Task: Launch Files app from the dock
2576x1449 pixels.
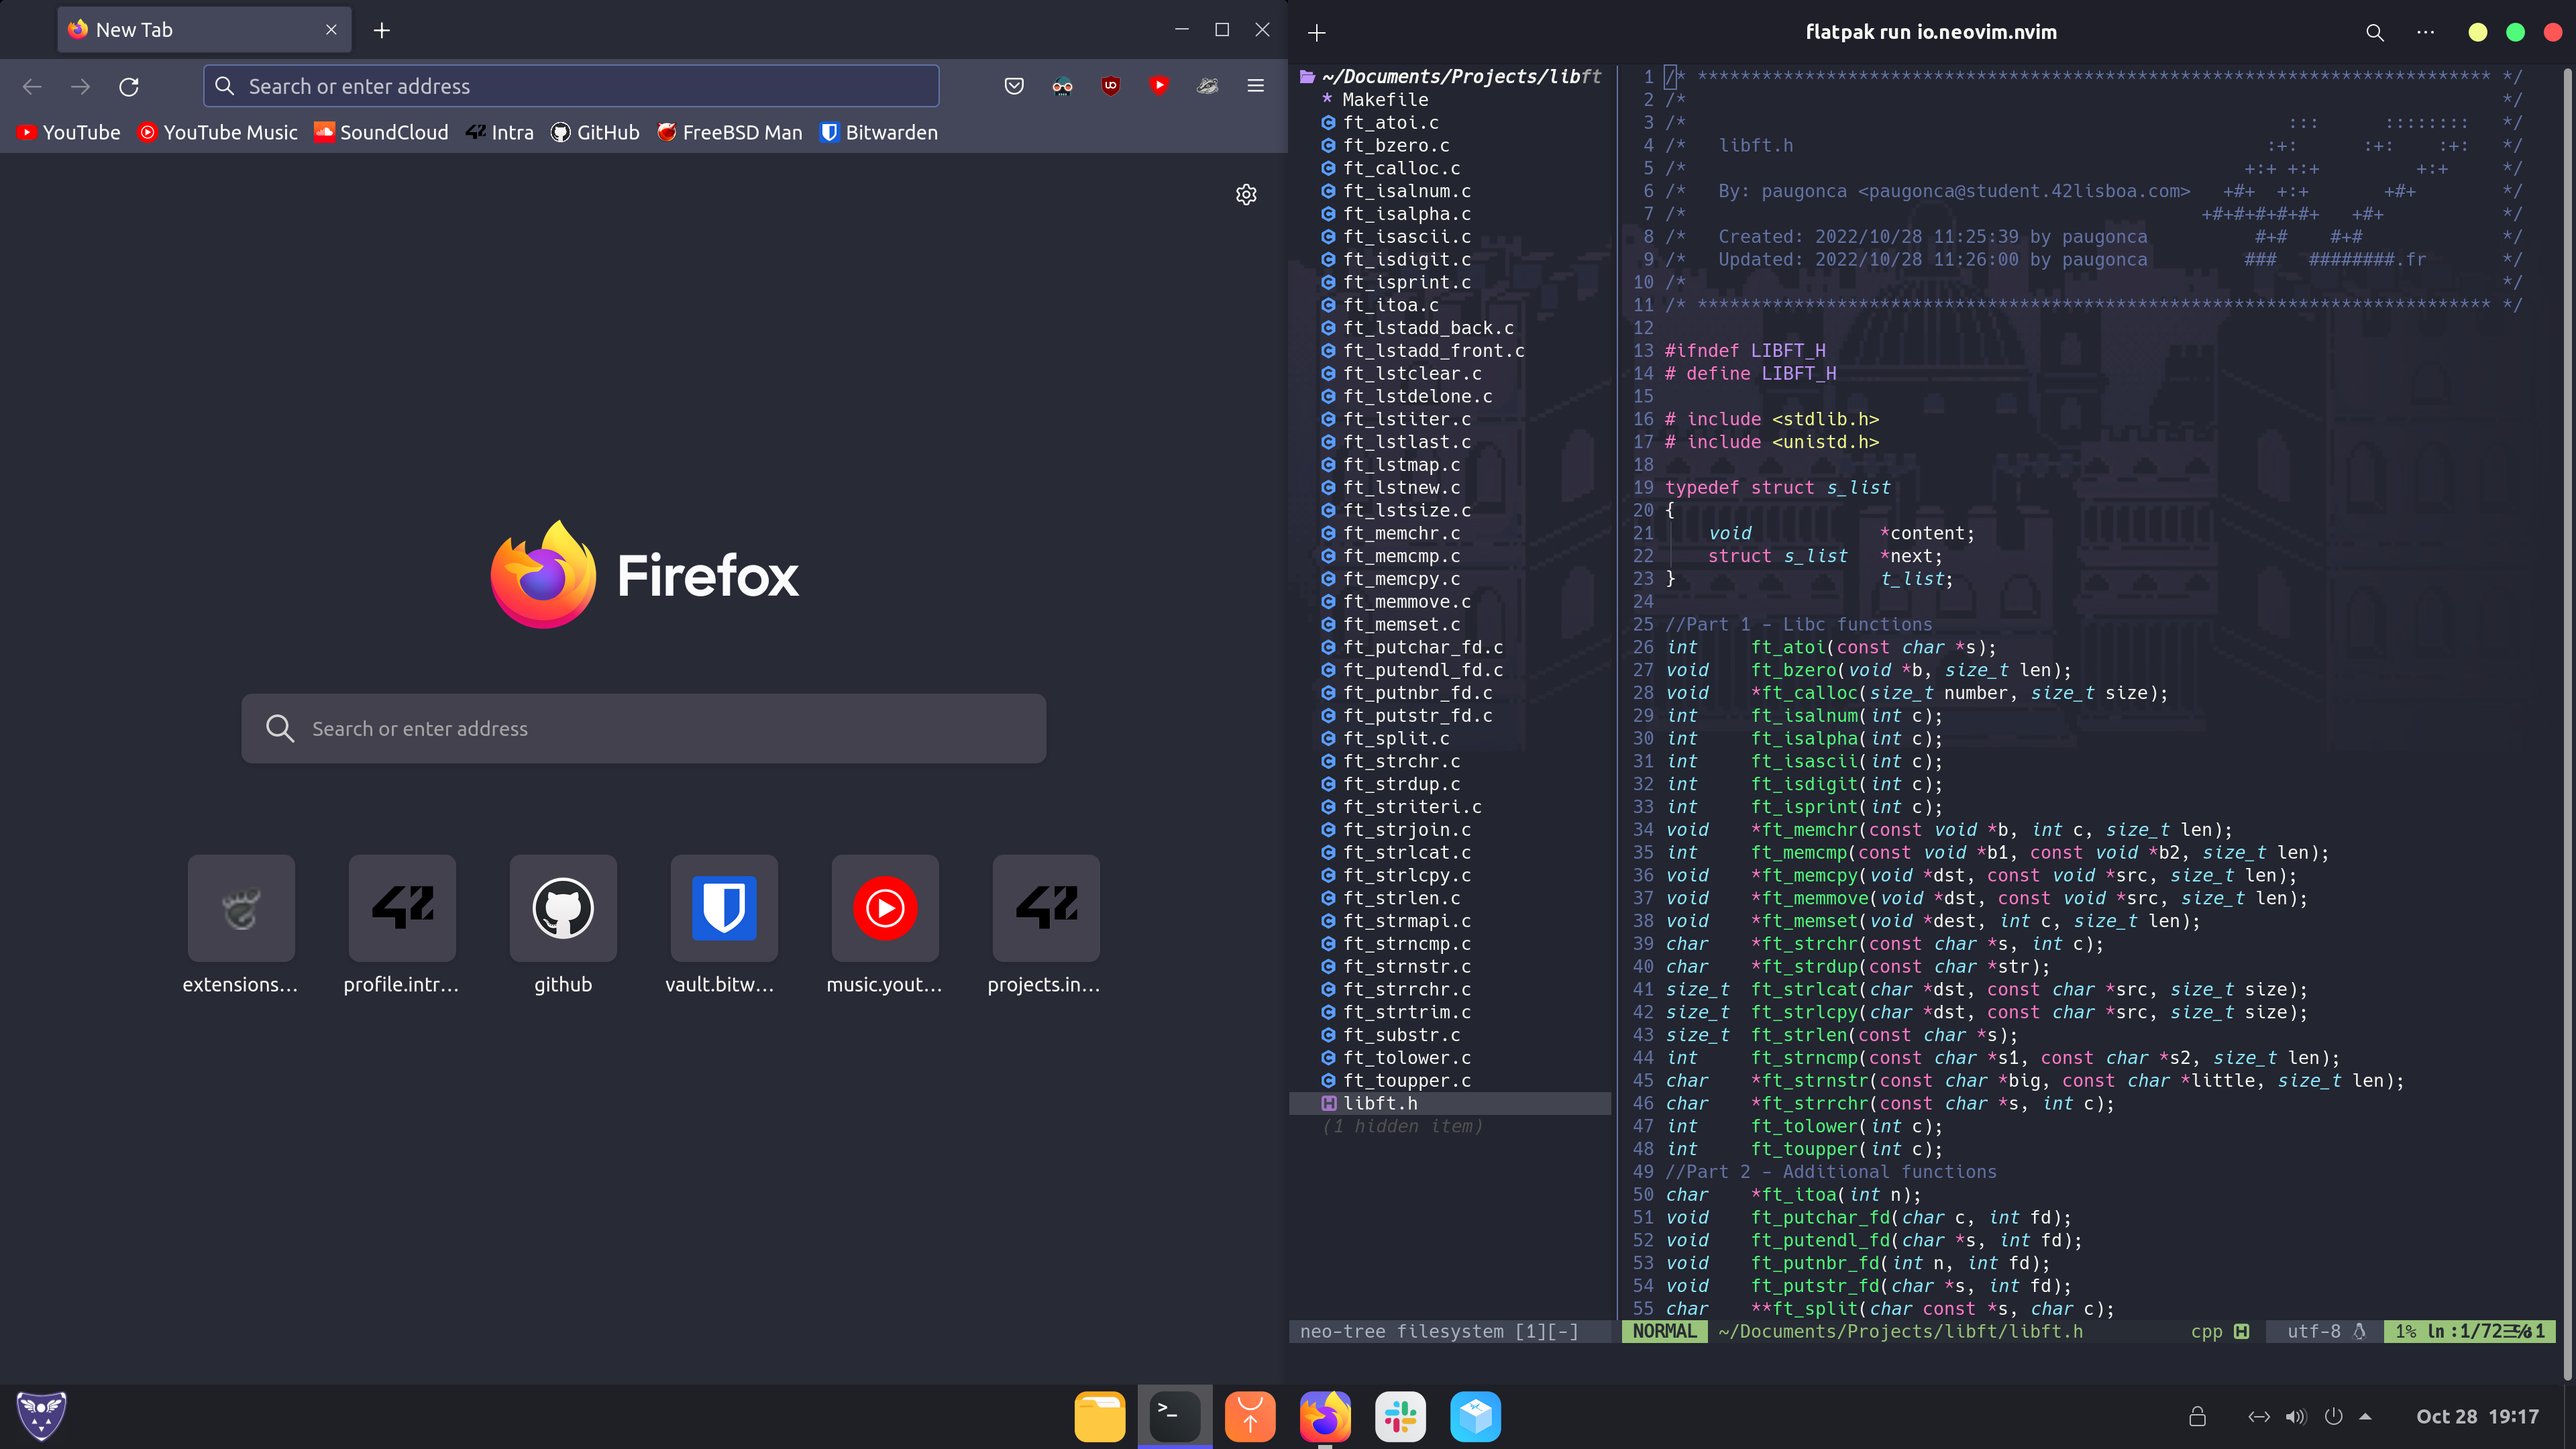Action: tap(1099, 1416)
